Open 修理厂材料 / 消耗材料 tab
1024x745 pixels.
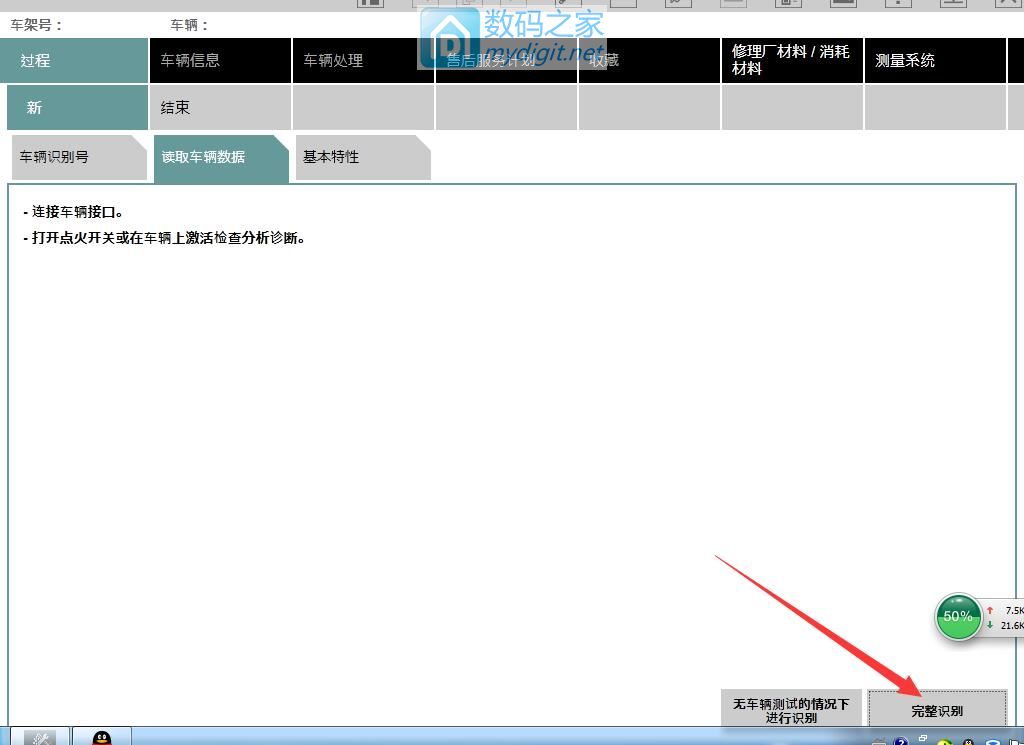point(792,61)
